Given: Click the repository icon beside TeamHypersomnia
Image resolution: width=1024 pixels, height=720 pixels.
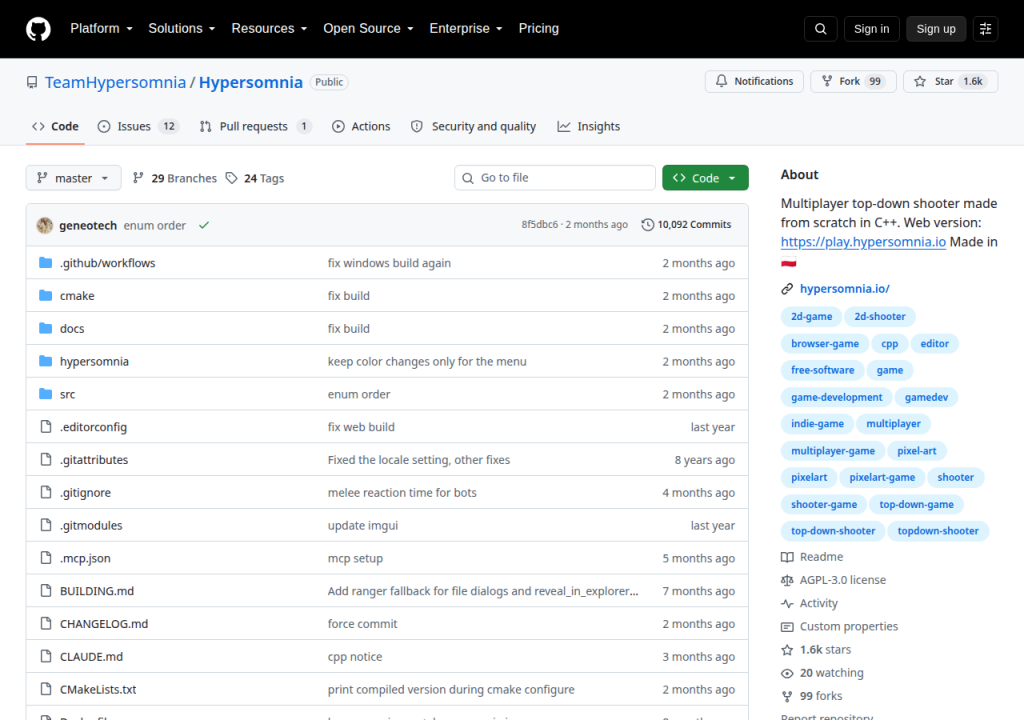Looking at the screenshot, I should [31, 82].
